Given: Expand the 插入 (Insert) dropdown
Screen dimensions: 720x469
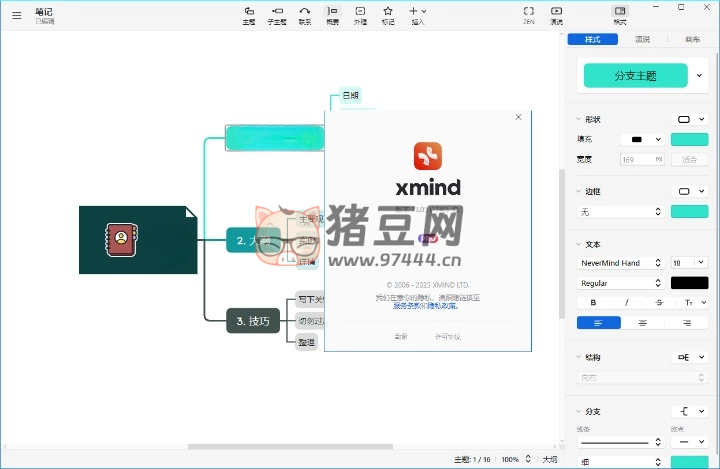Looking at the screenshot, I should pos(417,14).
